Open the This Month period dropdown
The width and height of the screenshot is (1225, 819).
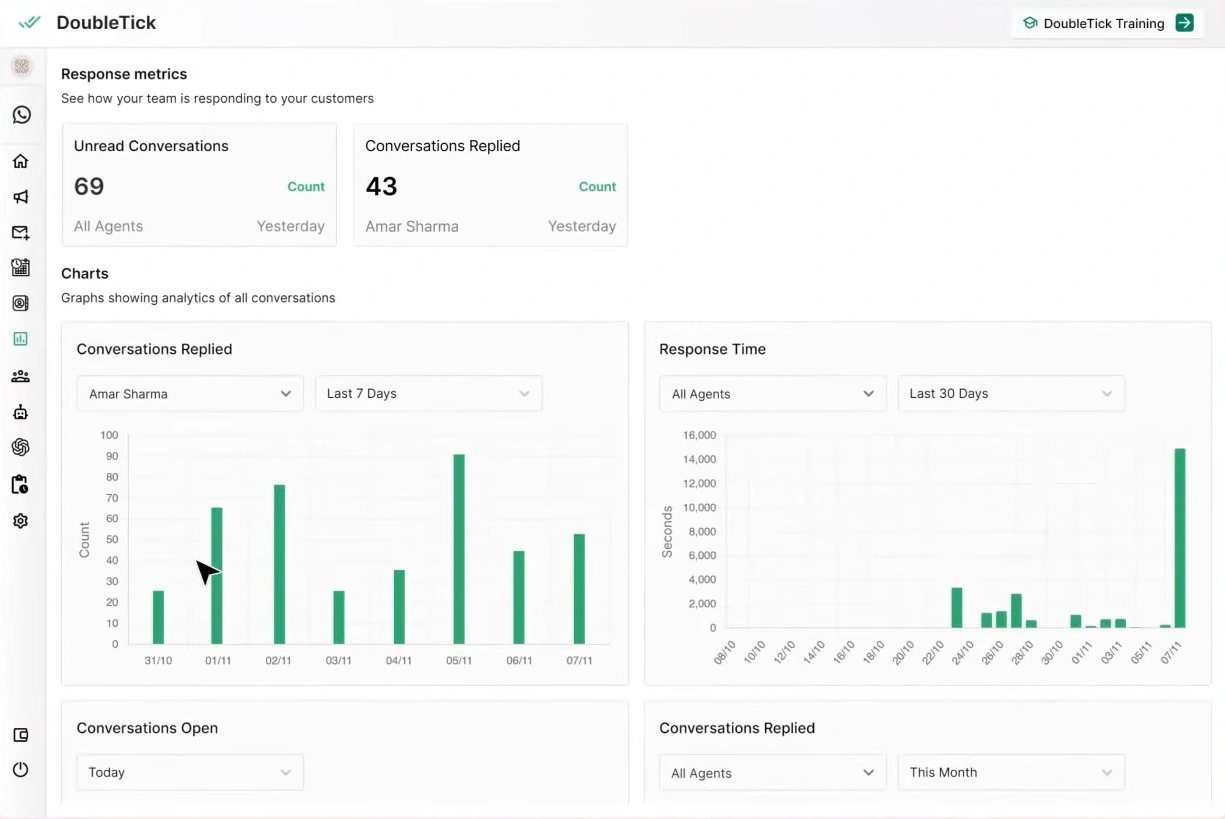[x=1010, y=772]
